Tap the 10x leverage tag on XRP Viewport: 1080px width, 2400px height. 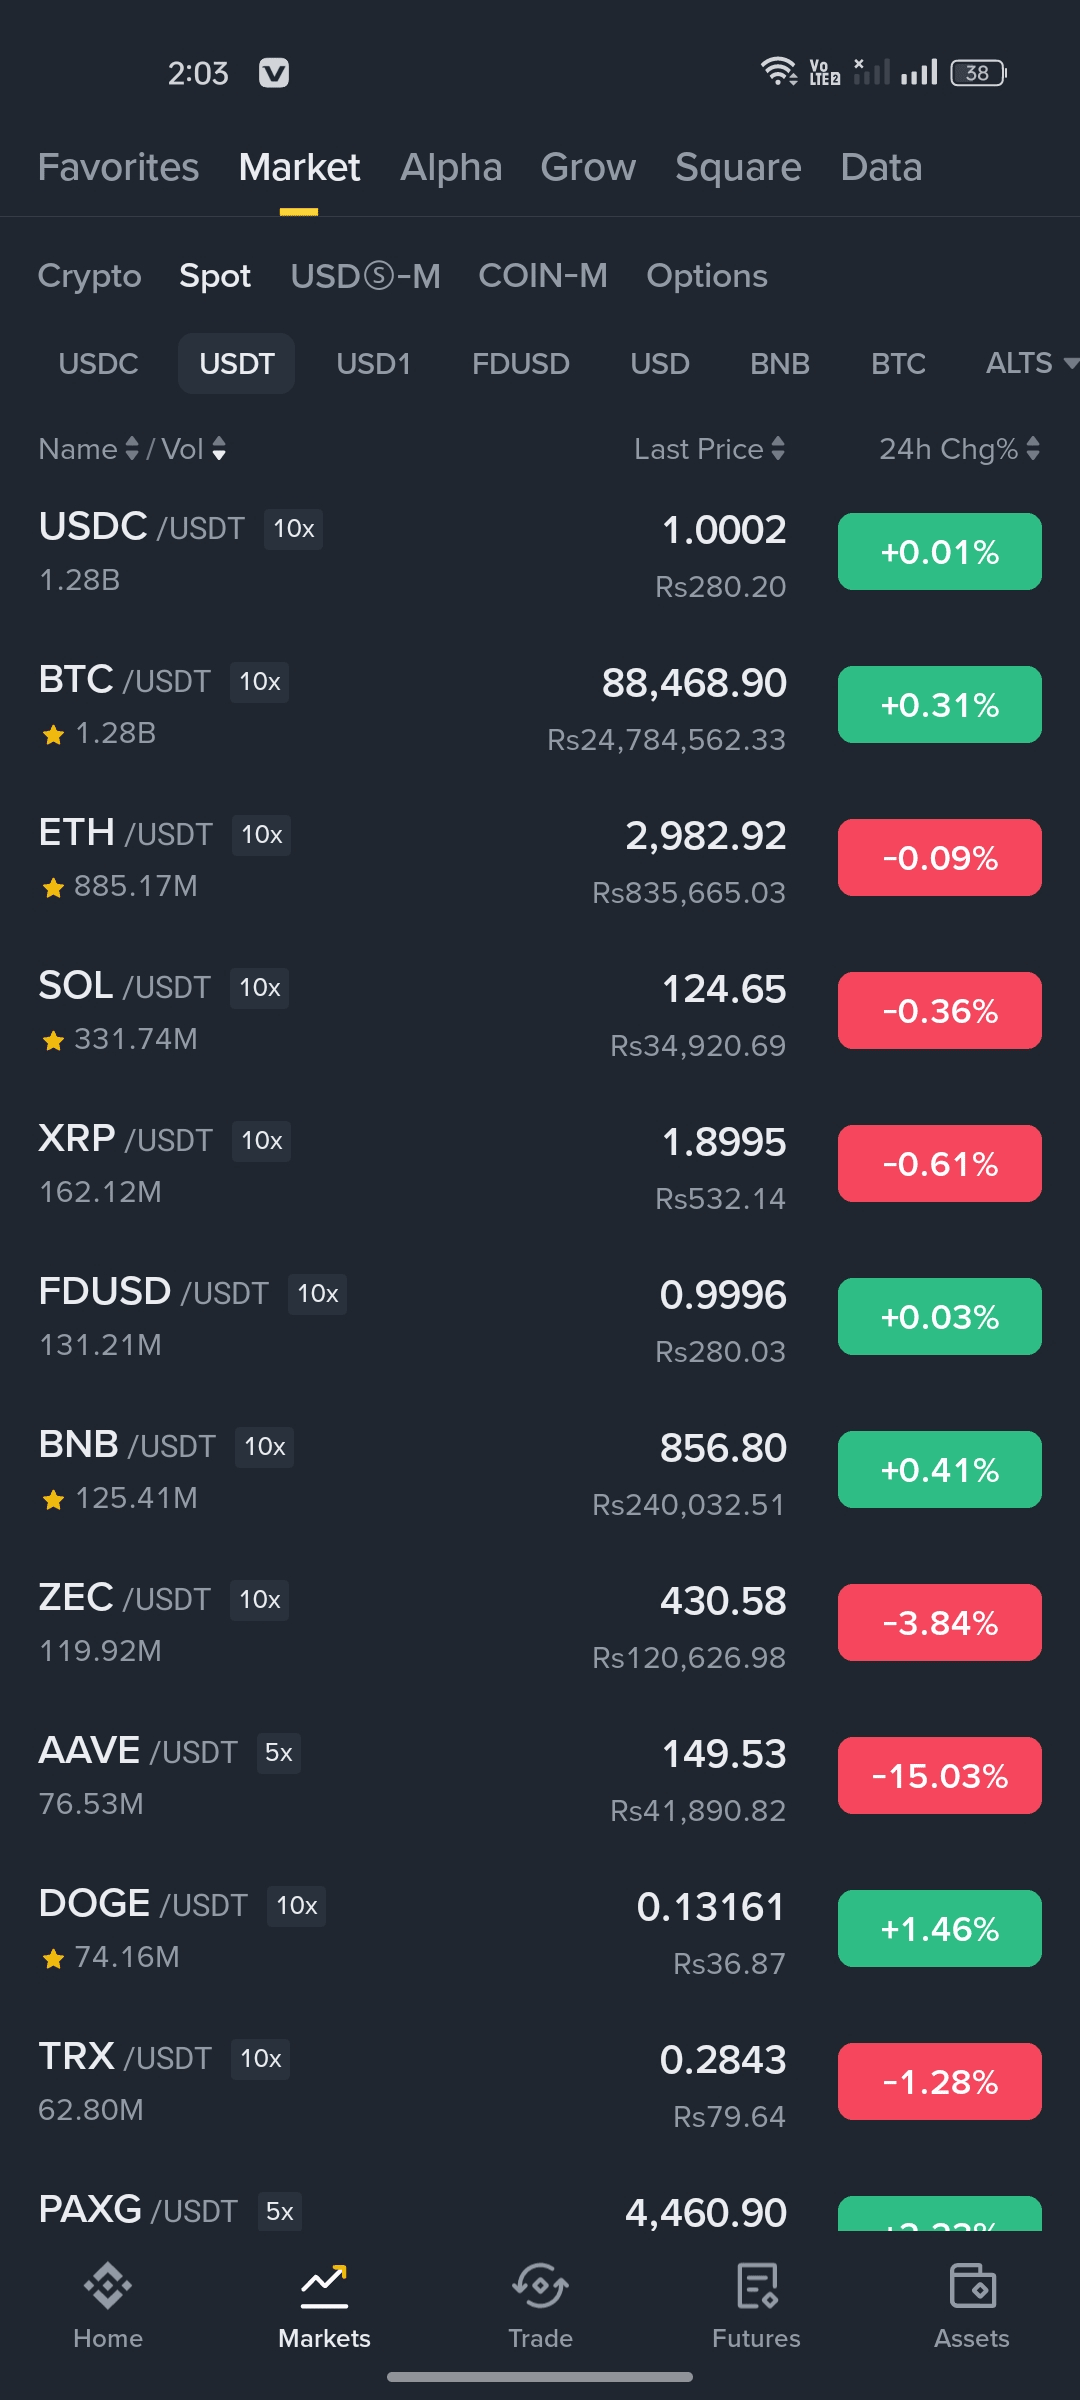[x=262, y=1141]
